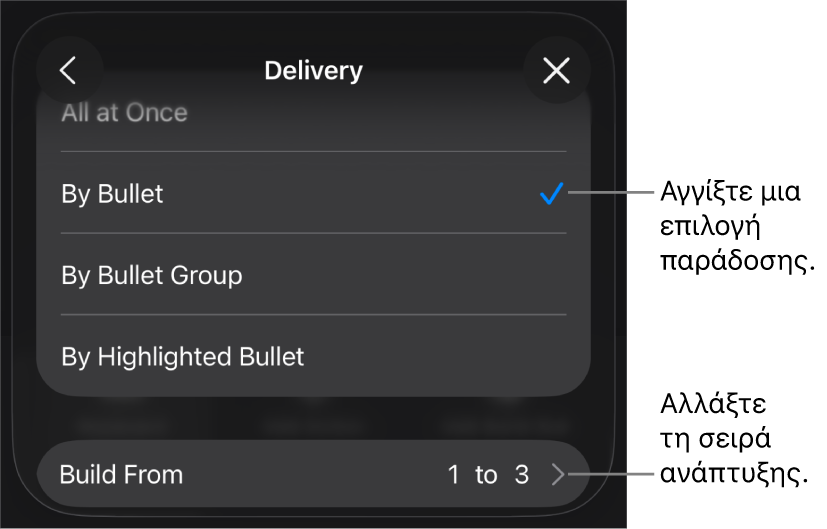827x529 pixels.
Task: Click the '1 to 3' build range value
Action: [x=488, y=474]
